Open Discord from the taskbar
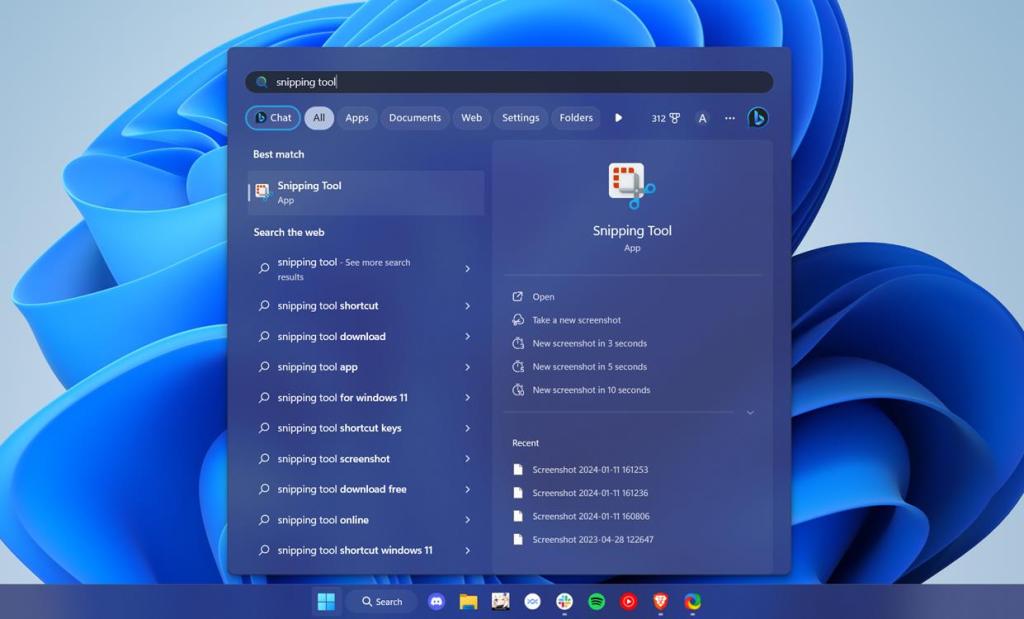 [435, 601]
